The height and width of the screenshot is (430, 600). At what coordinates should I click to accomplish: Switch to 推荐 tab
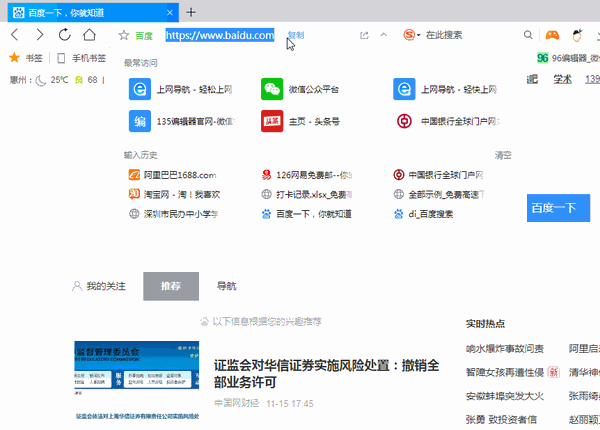171,286
